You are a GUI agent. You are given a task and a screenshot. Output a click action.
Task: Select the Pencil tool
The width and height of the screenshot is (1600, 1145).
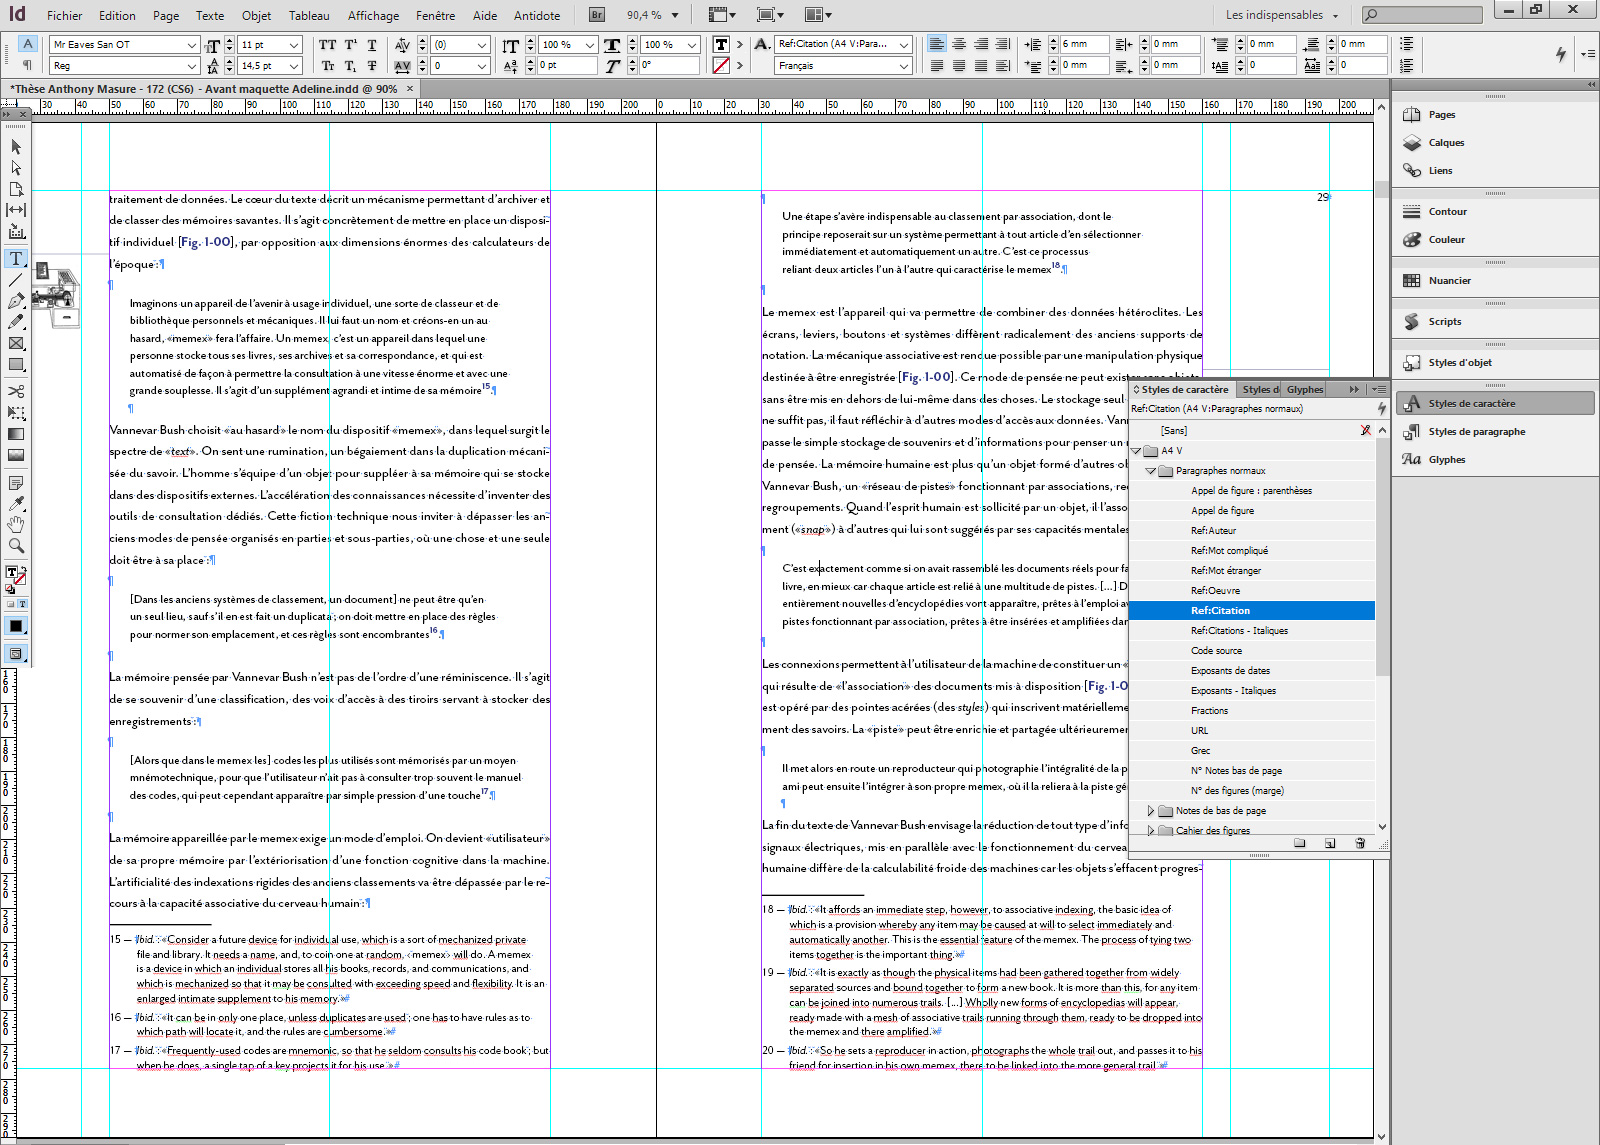(x=16, y=322)
